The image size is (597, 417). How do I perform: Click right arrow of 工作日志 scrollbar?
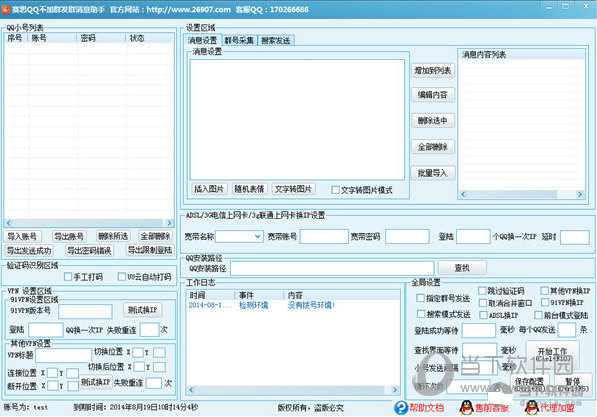pyautogui.click(x=395, y=390)
